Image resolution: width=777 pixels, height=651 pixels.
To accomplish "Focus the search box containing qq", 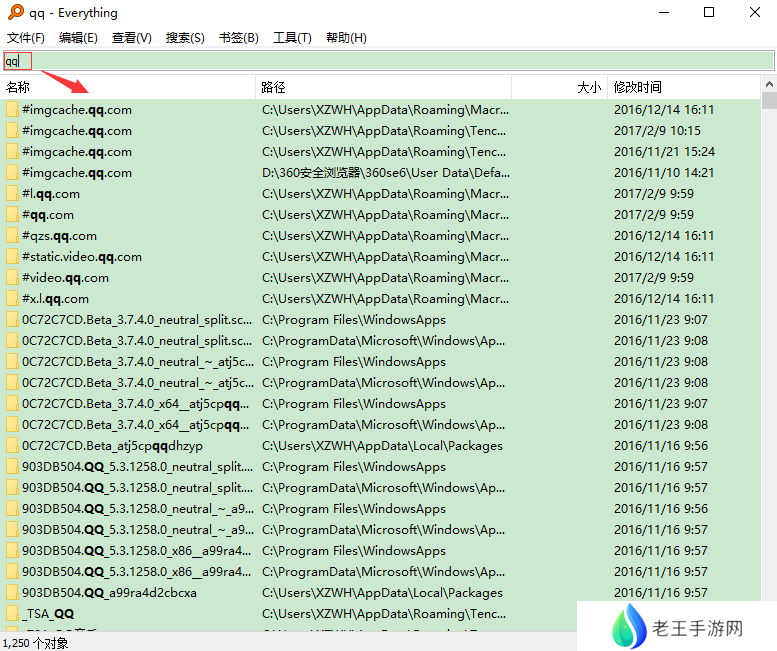I will 388,61.
